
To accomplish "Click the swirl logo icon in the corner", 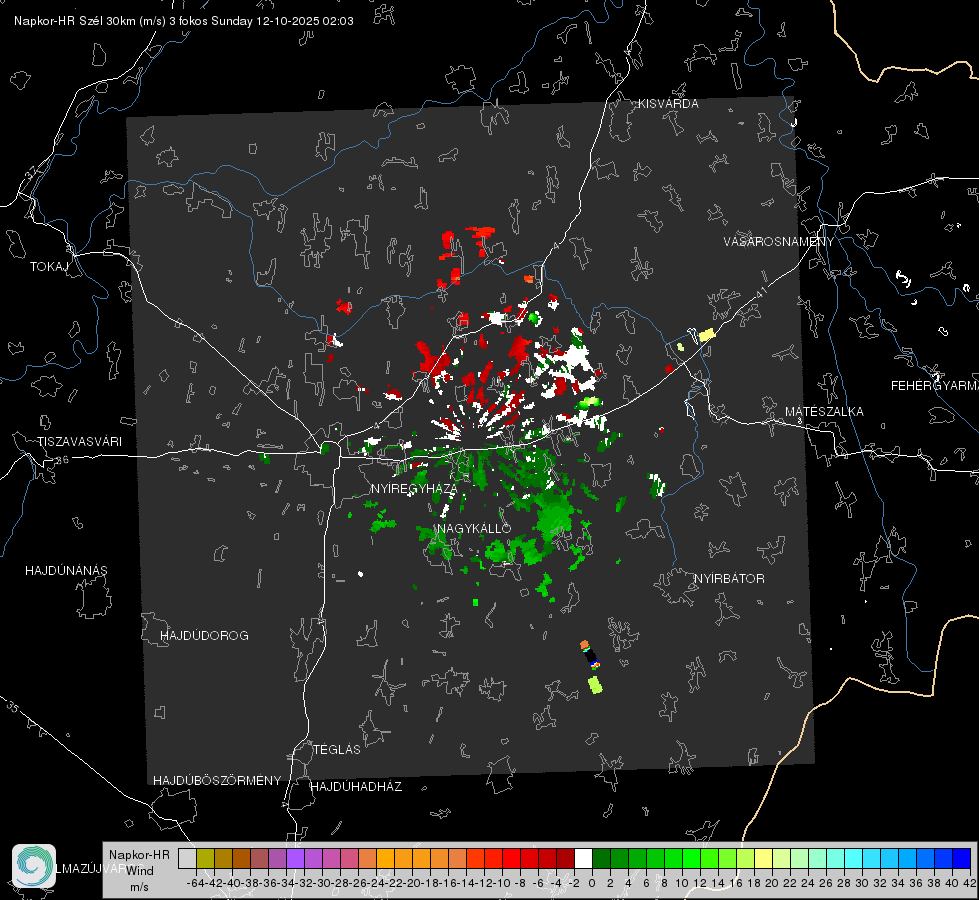I will [34, 866].
